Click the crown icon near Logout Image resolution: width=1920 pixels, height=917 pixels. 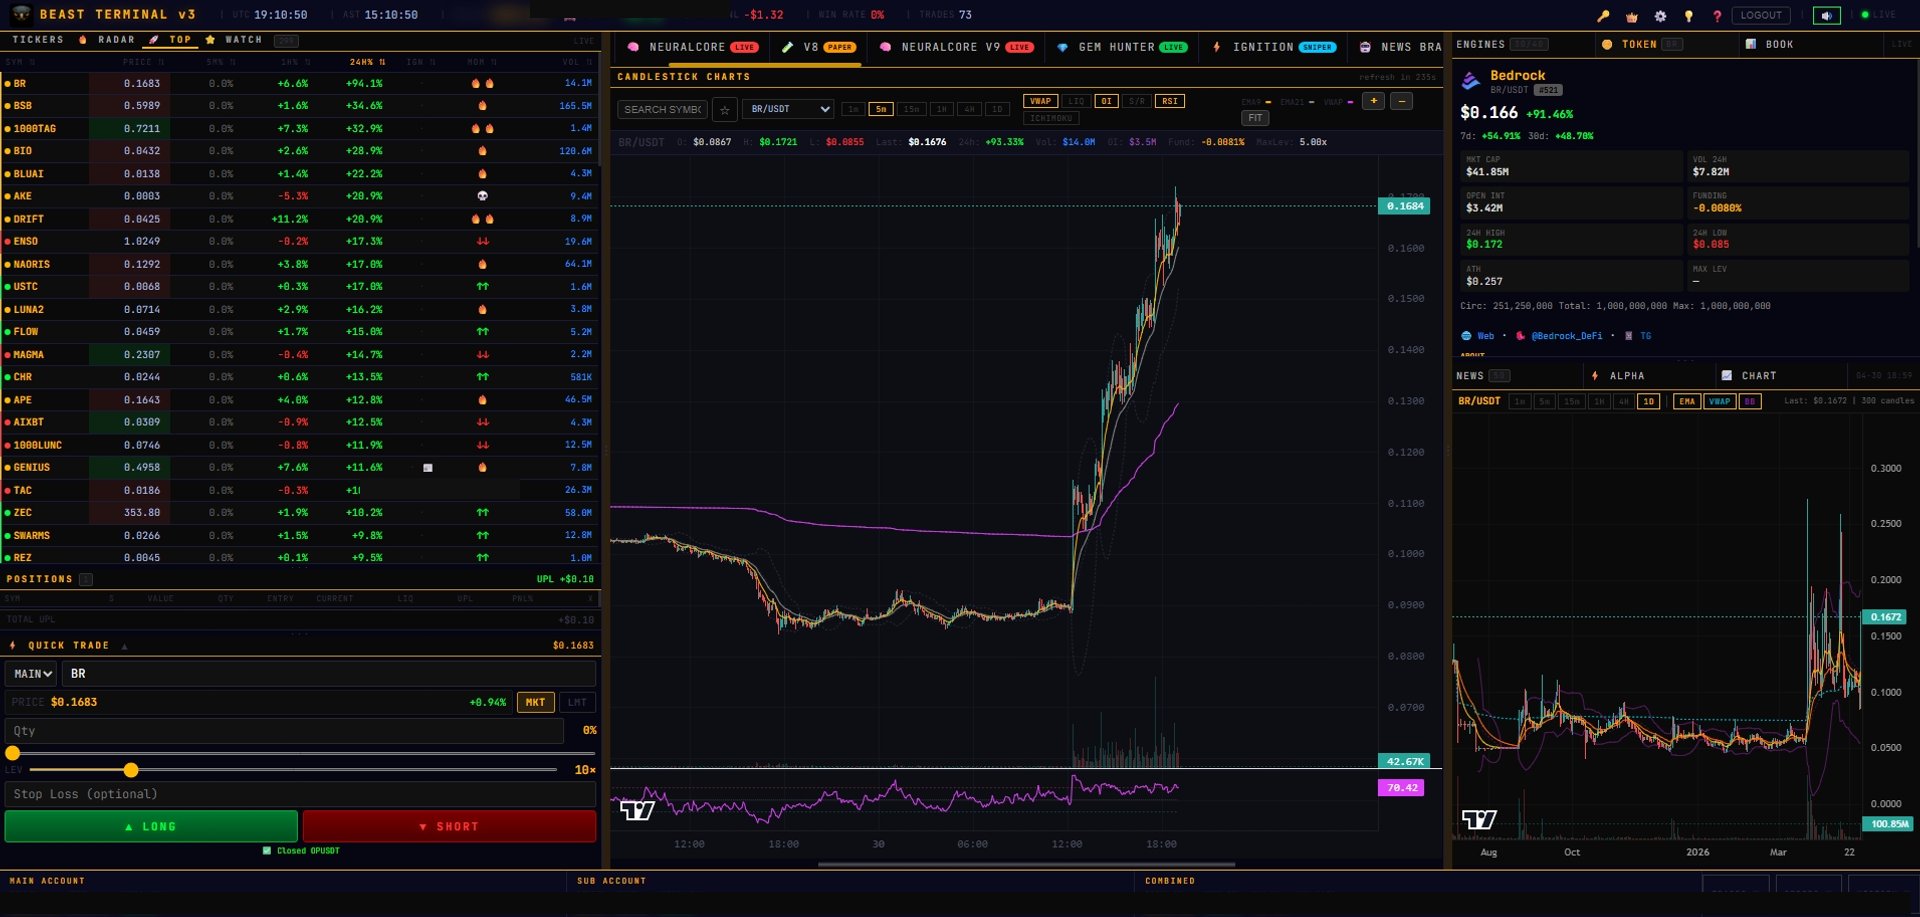(x=1630, y=14)
